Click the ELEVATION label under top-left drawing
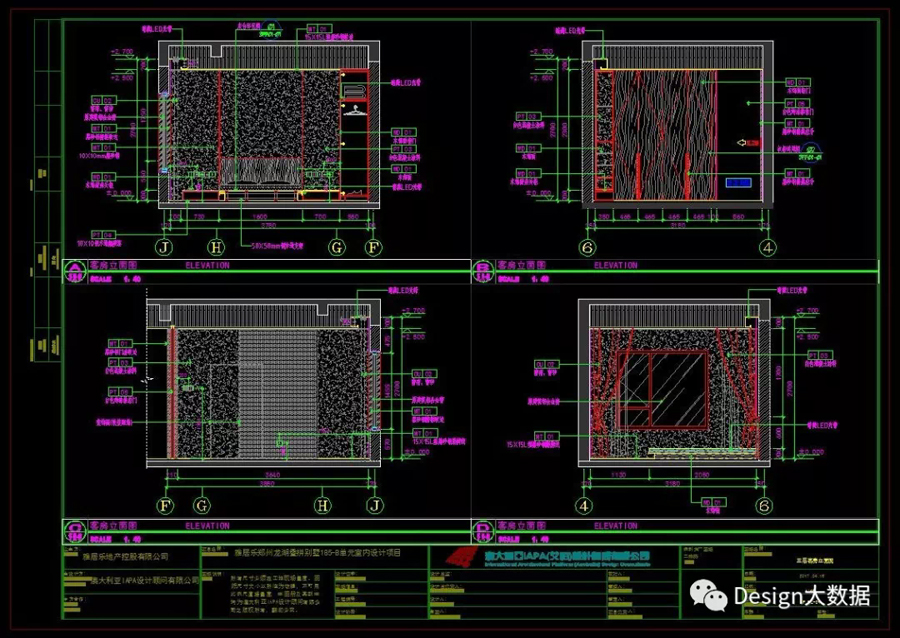Viewport: 900px width, 638px height. pos(207,266)
